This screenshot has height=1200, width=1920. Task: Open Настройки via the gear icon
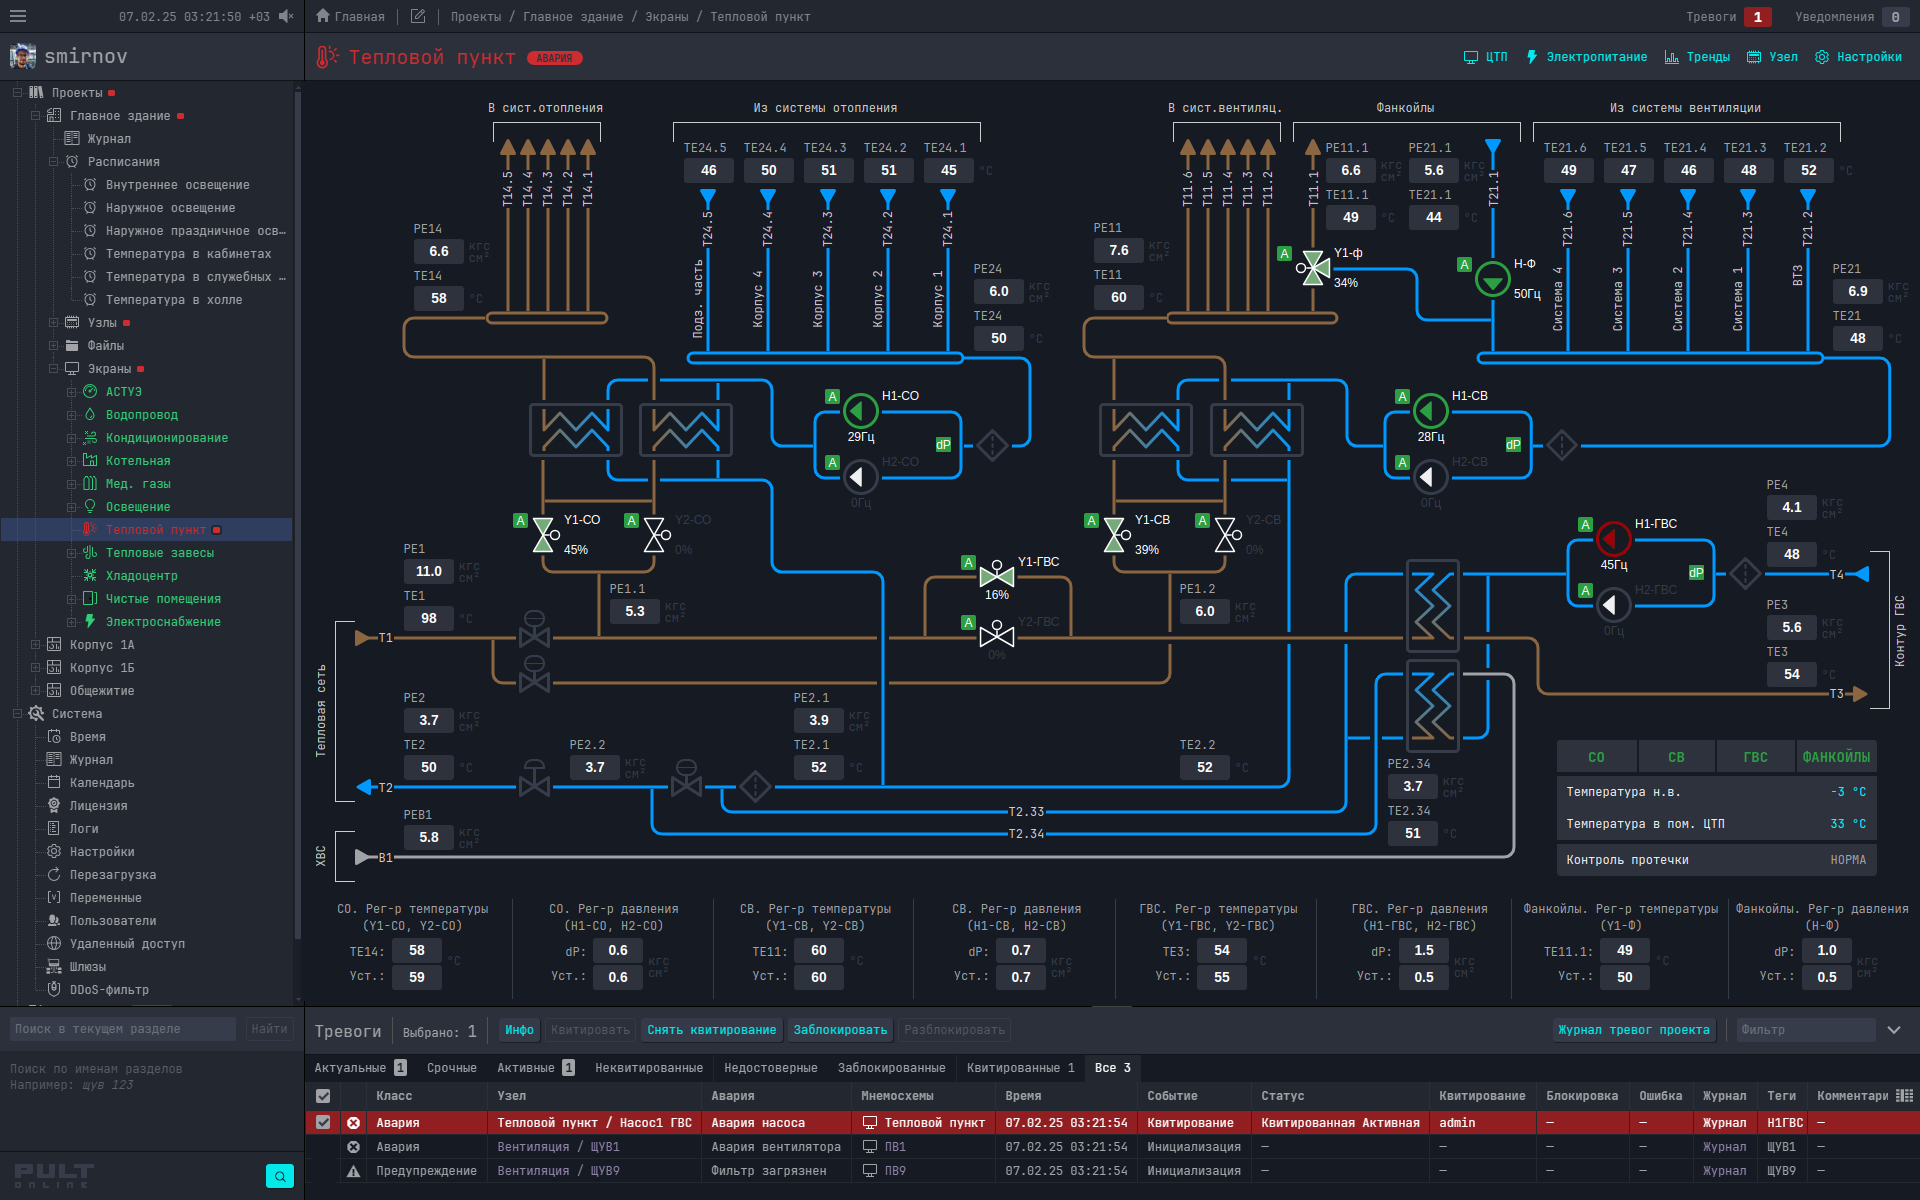tap(1824, 57)
